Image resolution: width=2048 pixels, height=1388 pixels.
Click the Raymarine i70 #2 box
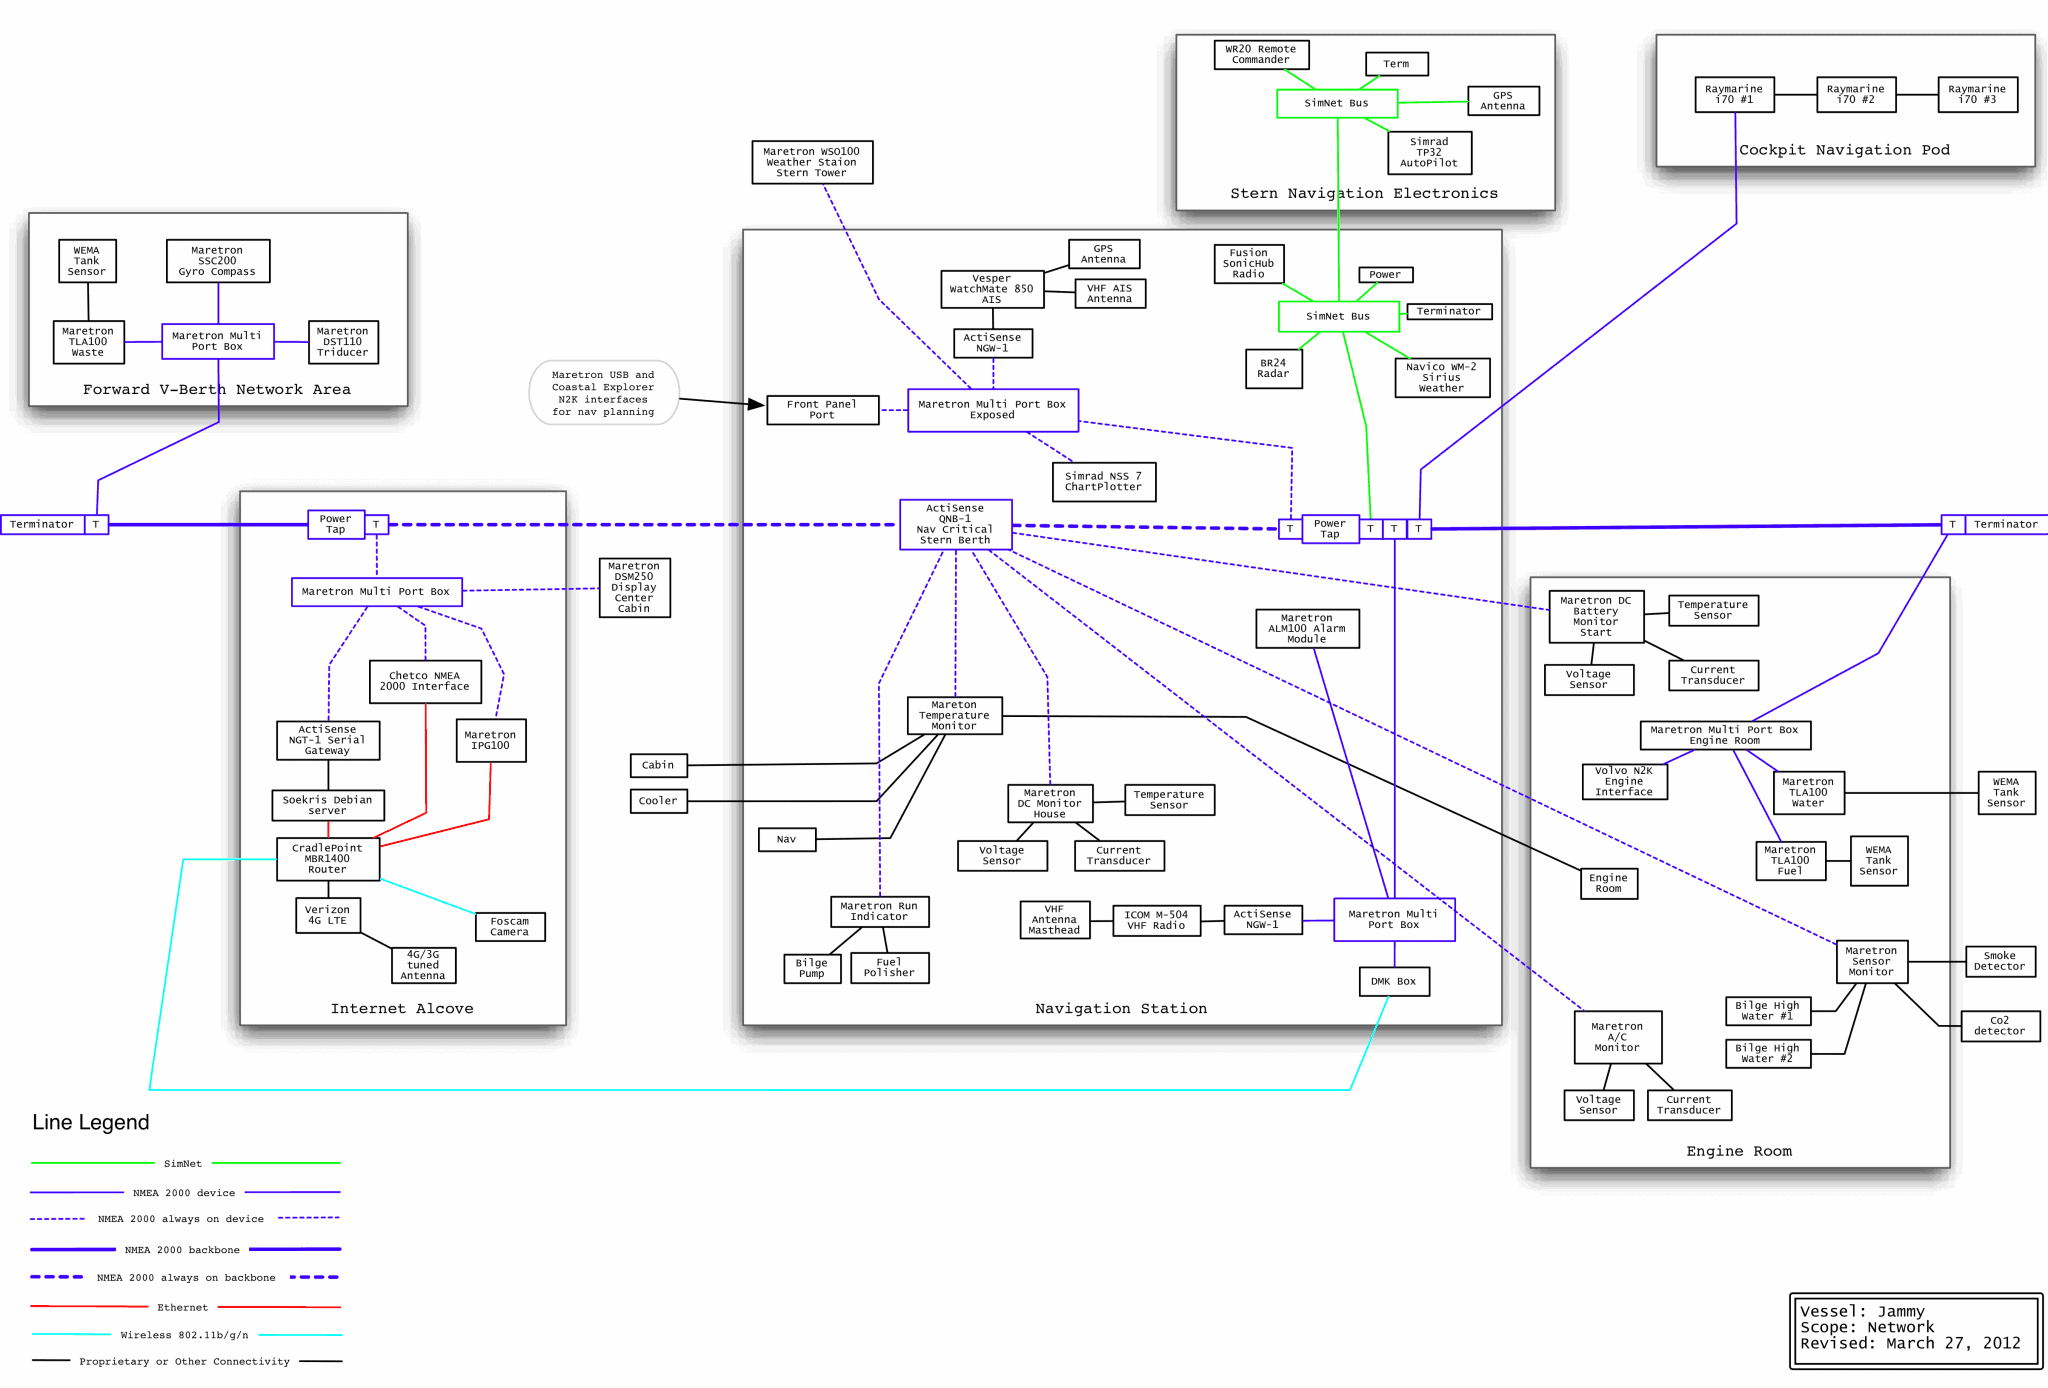tap(1856, 94)
